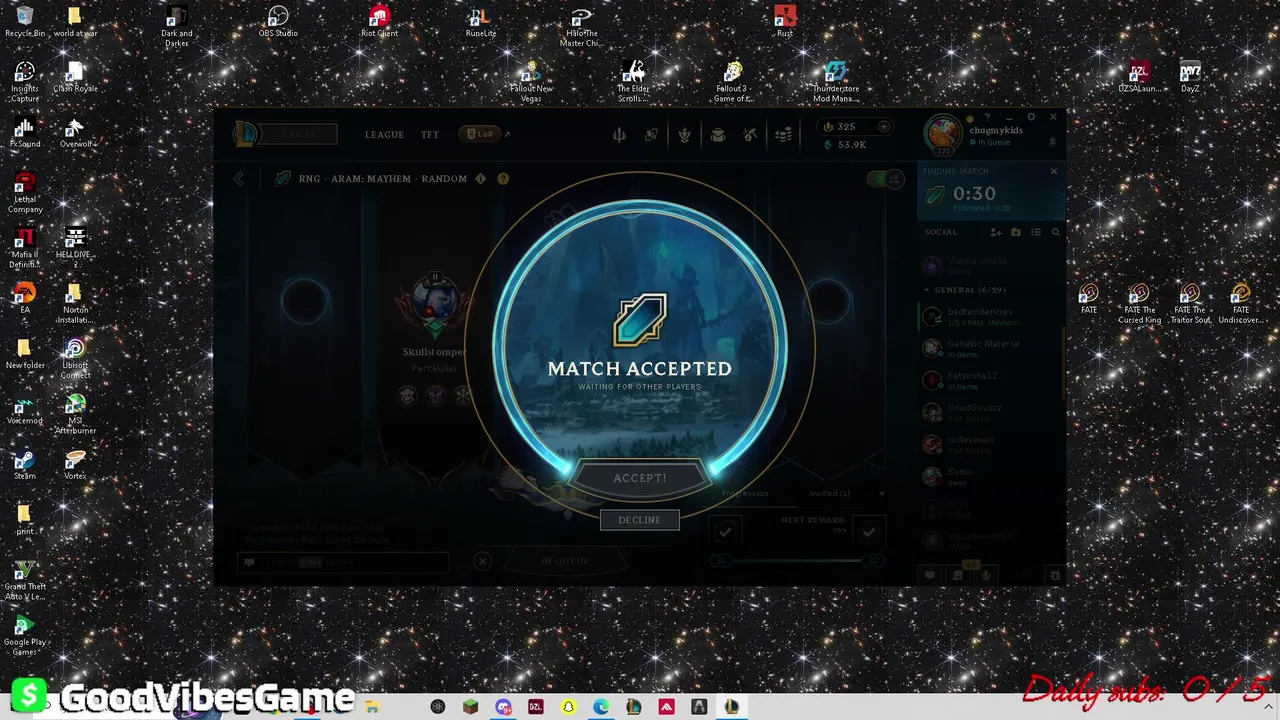The height and width of the screenshot is (720, 1280).
Task: Launch OBS Studio from the desktop
Action: [278, 20]
